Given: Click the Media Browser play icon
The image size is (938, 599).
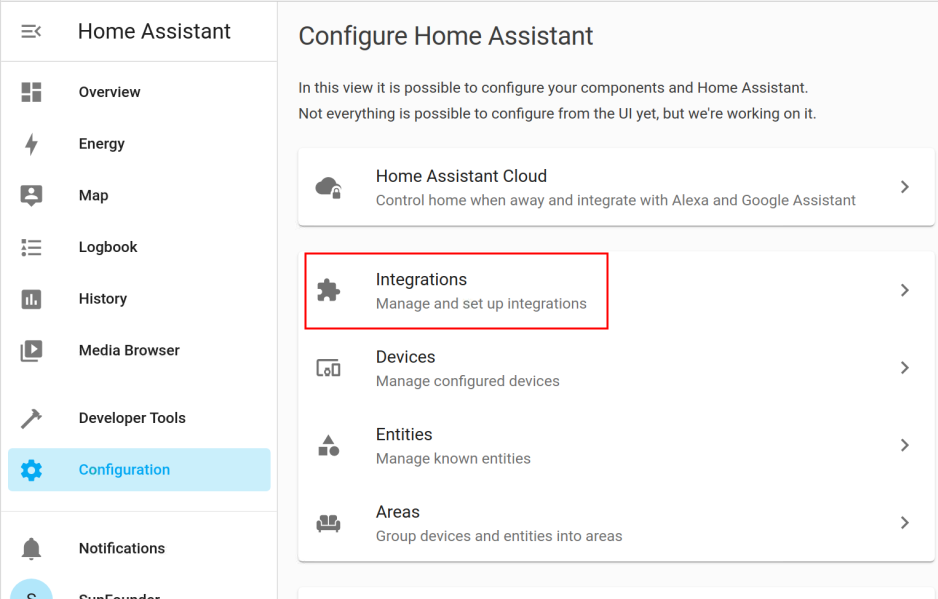Looking at the screenshot, I should [31, 351].
